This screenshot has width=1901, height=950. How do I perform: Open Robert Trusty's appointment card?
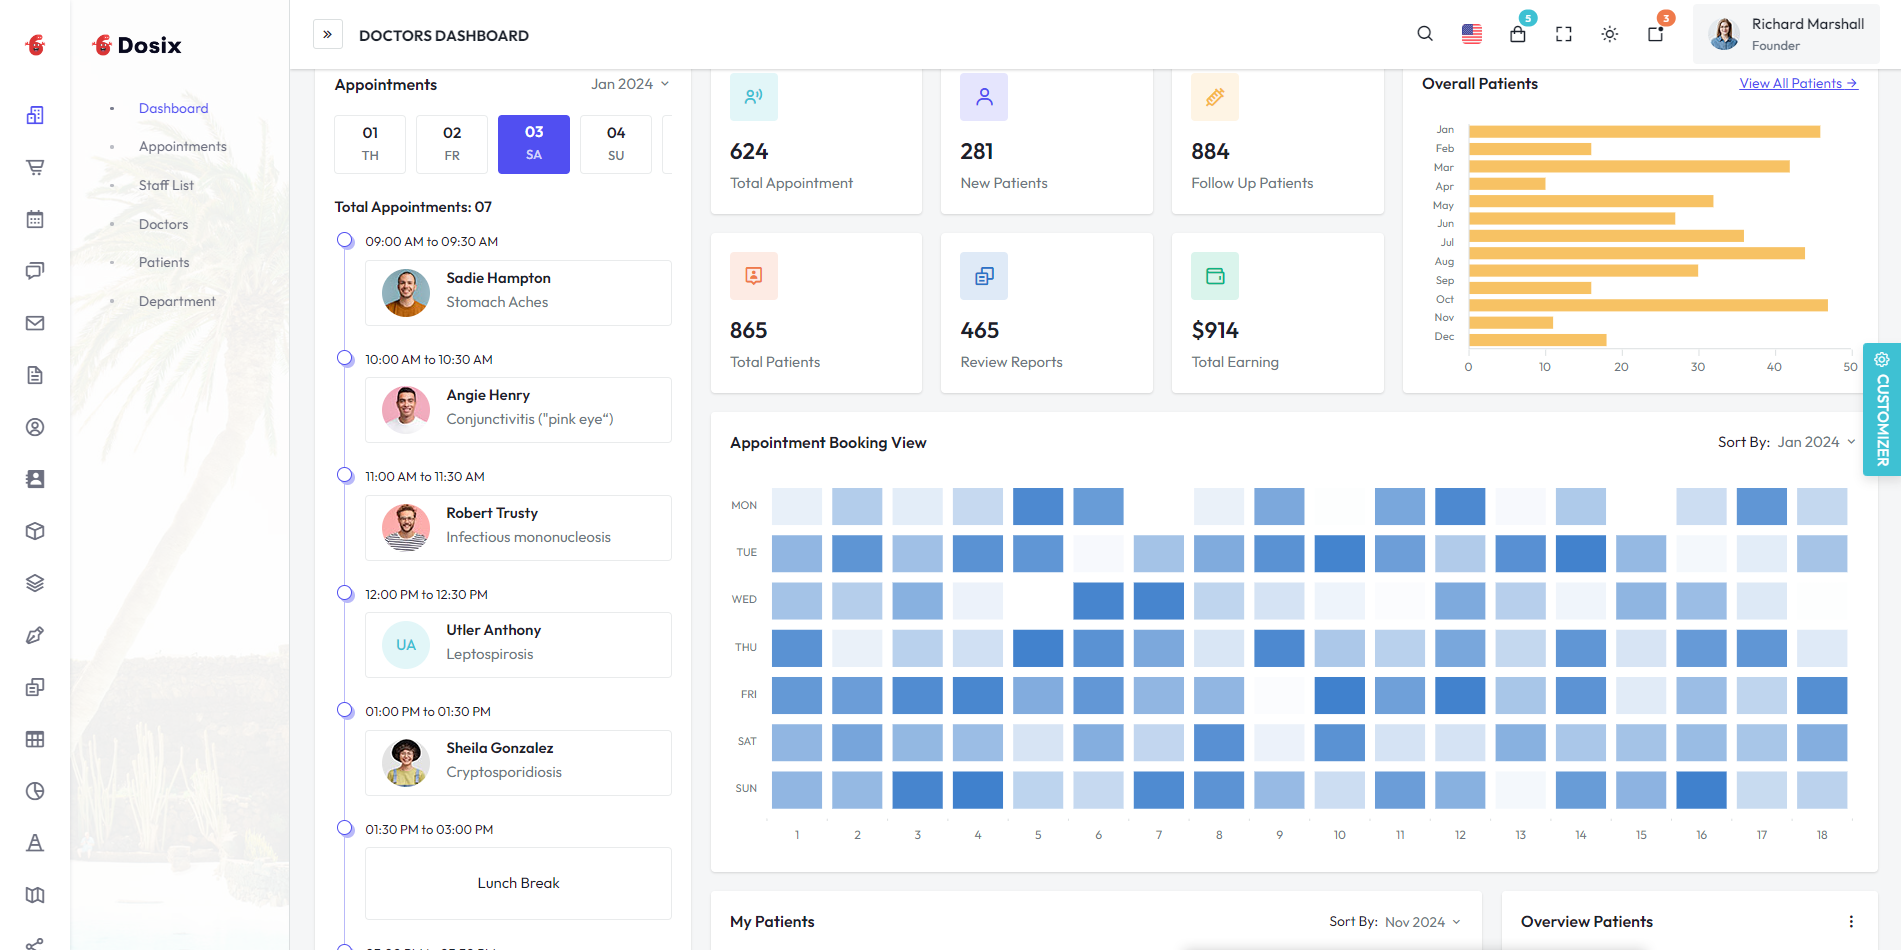(518, 528)
